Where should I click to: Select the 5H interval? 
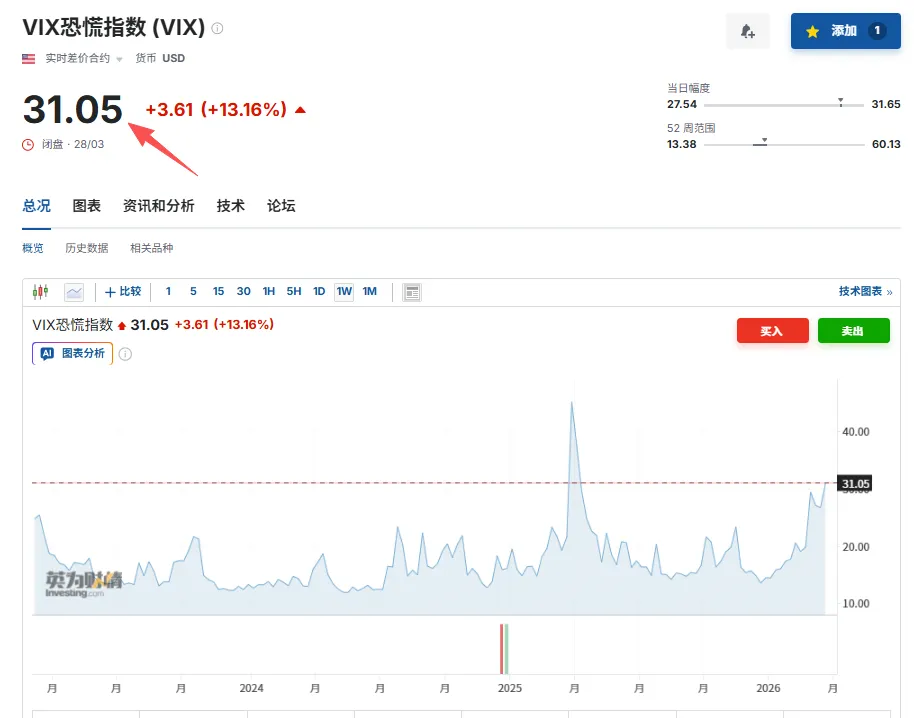pos(294,291)
